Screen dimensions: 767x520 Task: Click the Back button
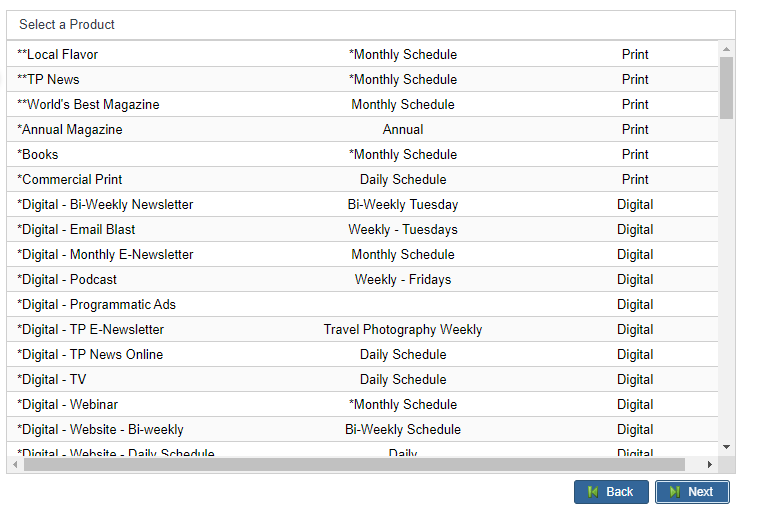(x=611, y=492)
